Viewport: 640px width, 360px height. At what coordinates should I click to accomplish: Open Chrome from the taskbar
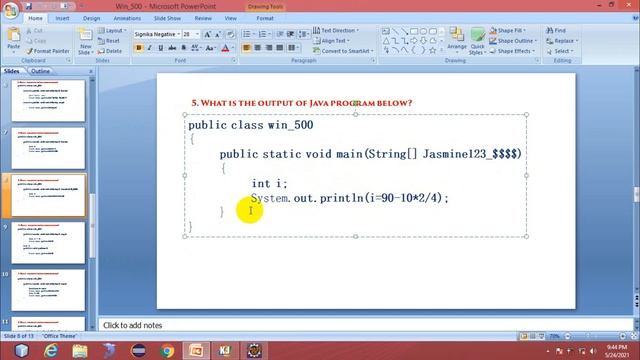pyautogui.click(x=167, y=351)
